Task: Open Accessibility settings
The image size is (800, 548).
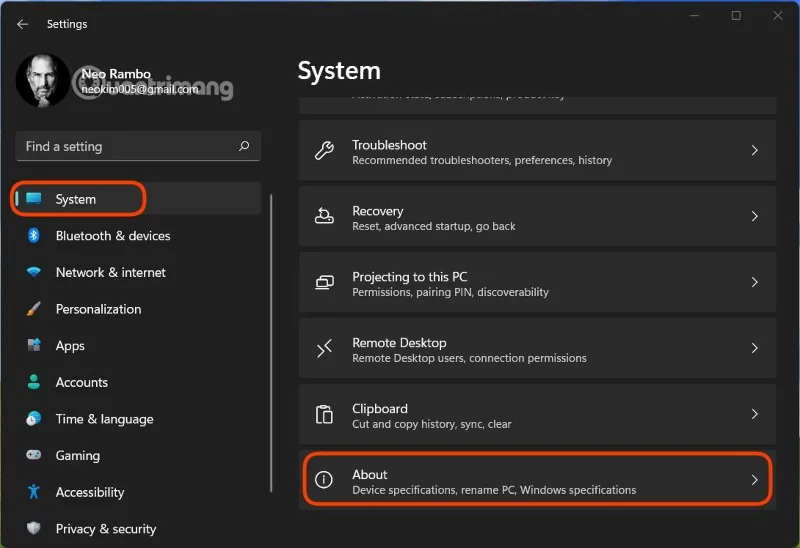Action: [138, 492]
